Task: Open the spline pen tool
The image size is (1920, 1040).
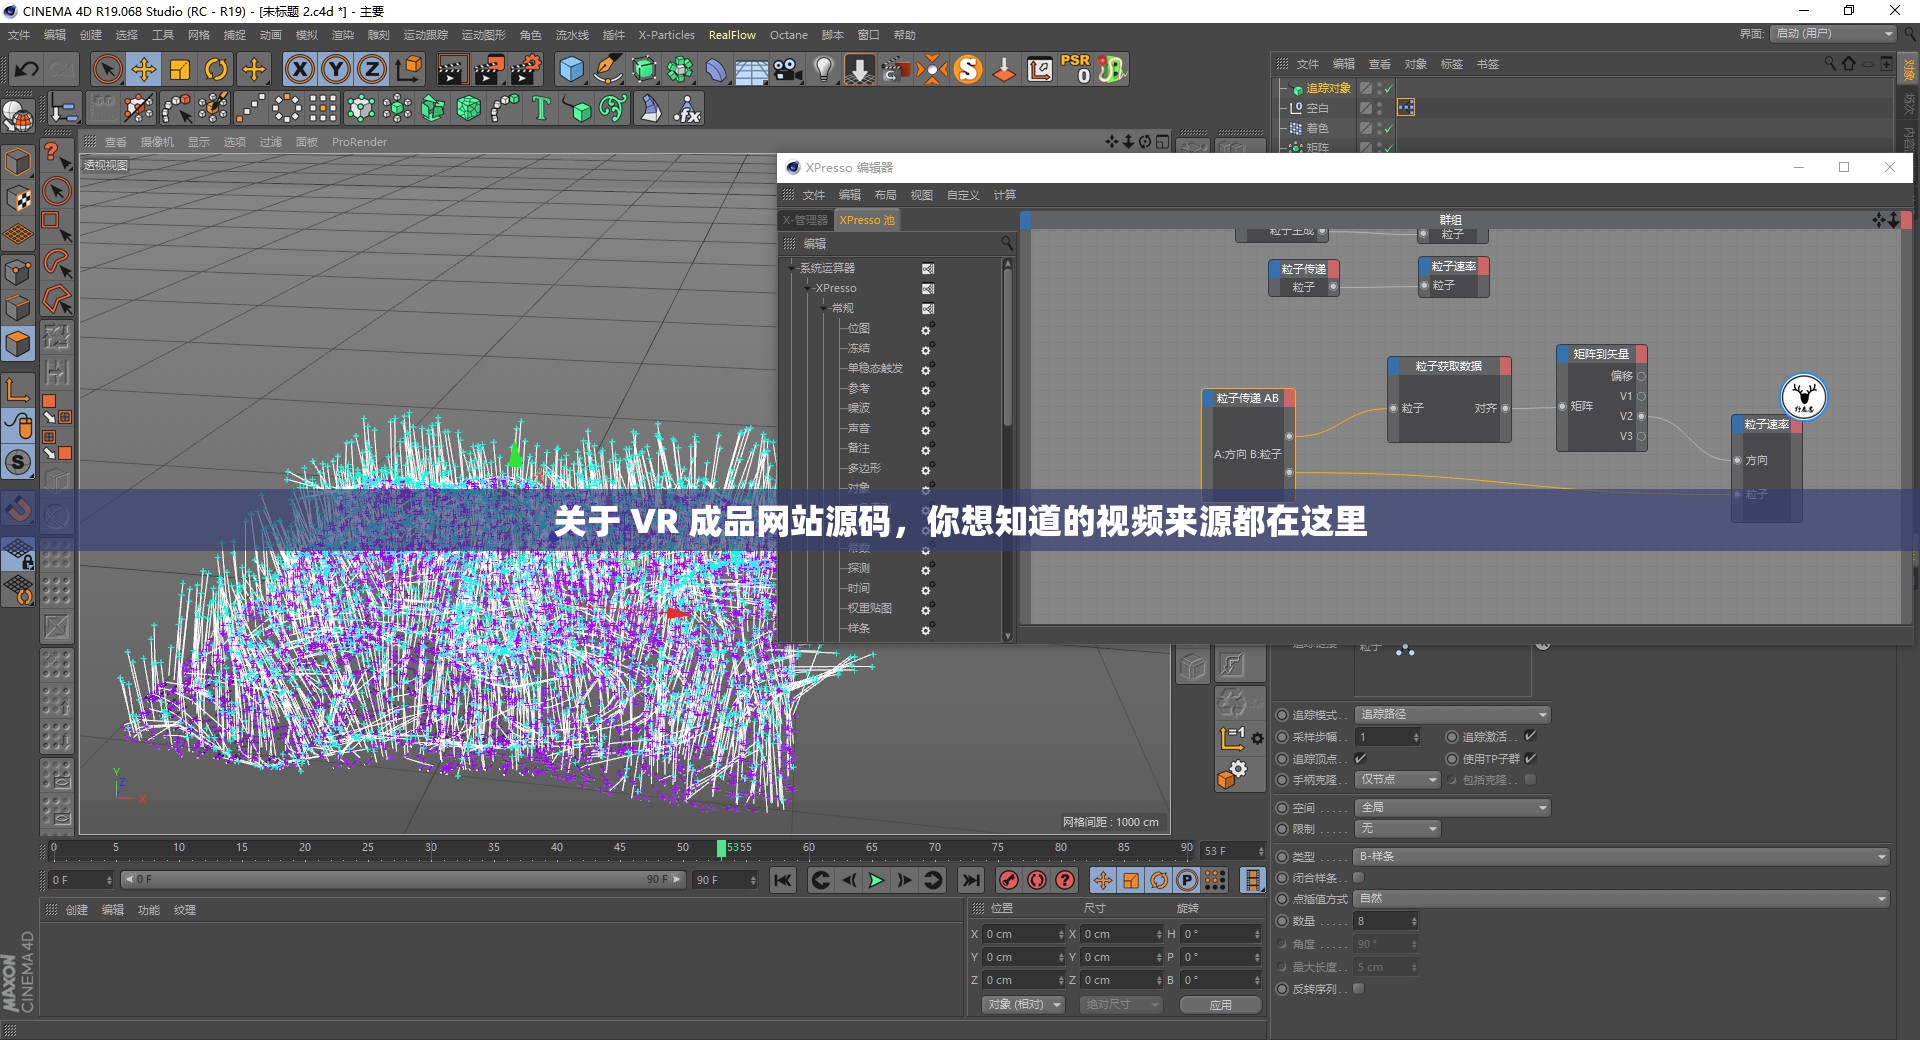Action: pos(607,69)
